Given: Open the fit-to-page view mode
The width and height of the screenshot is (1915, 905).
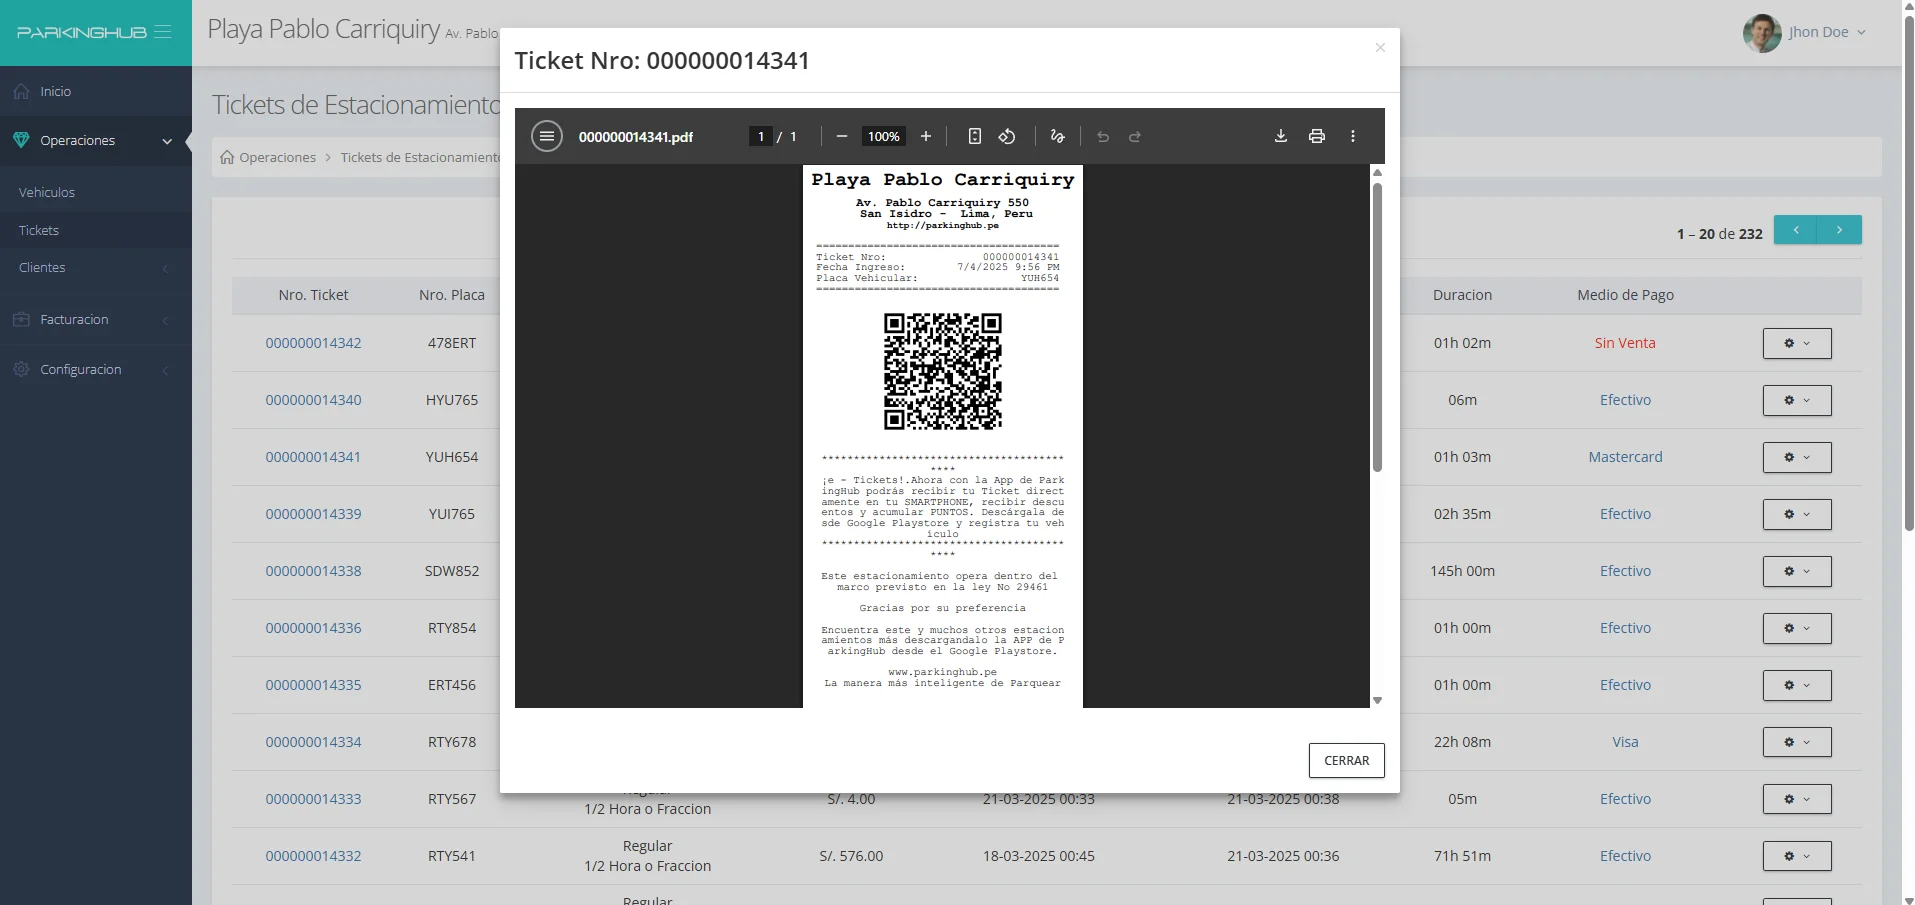Looking at the screenshot, I should point(974,136).
